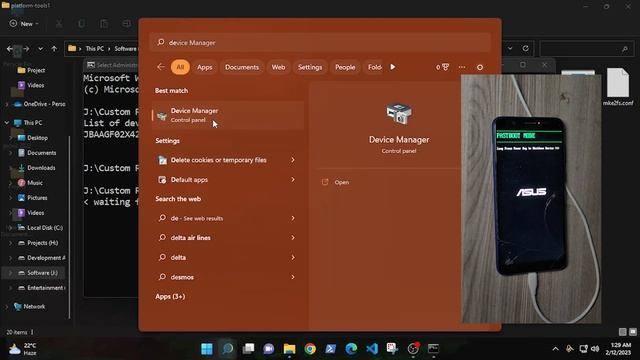Click the taskbar clock showing 1:29 AM

tap(618, 349)
